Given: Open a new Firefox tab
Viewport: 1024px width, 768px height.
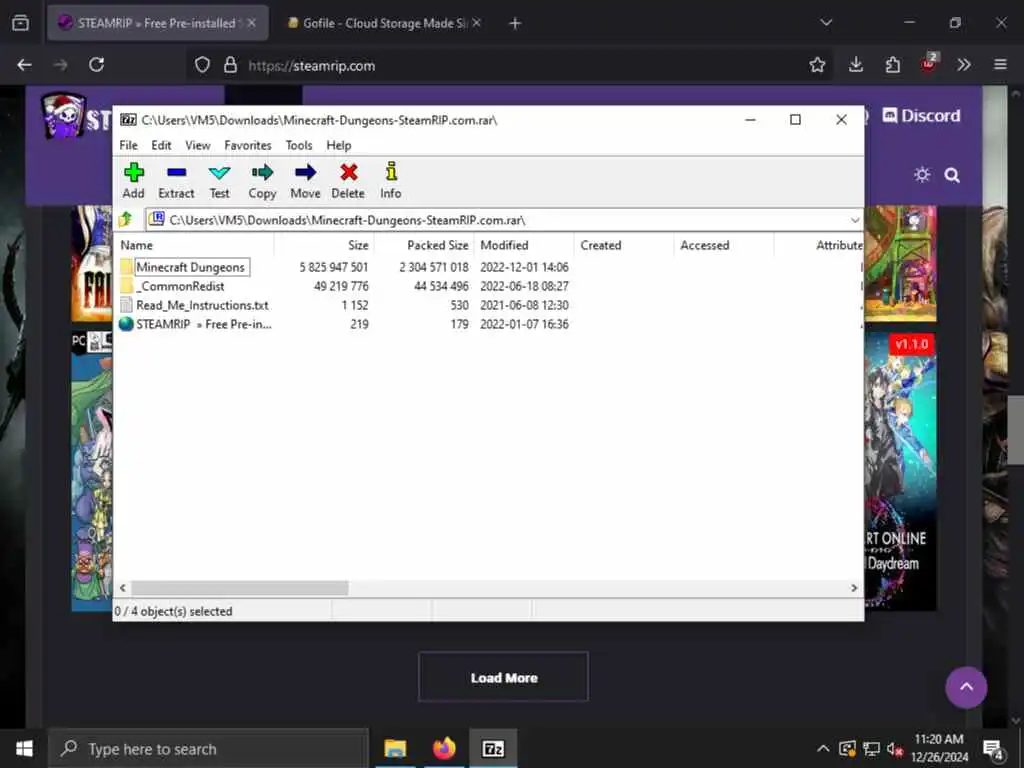Looking at the screenshot, I should 515,24.
